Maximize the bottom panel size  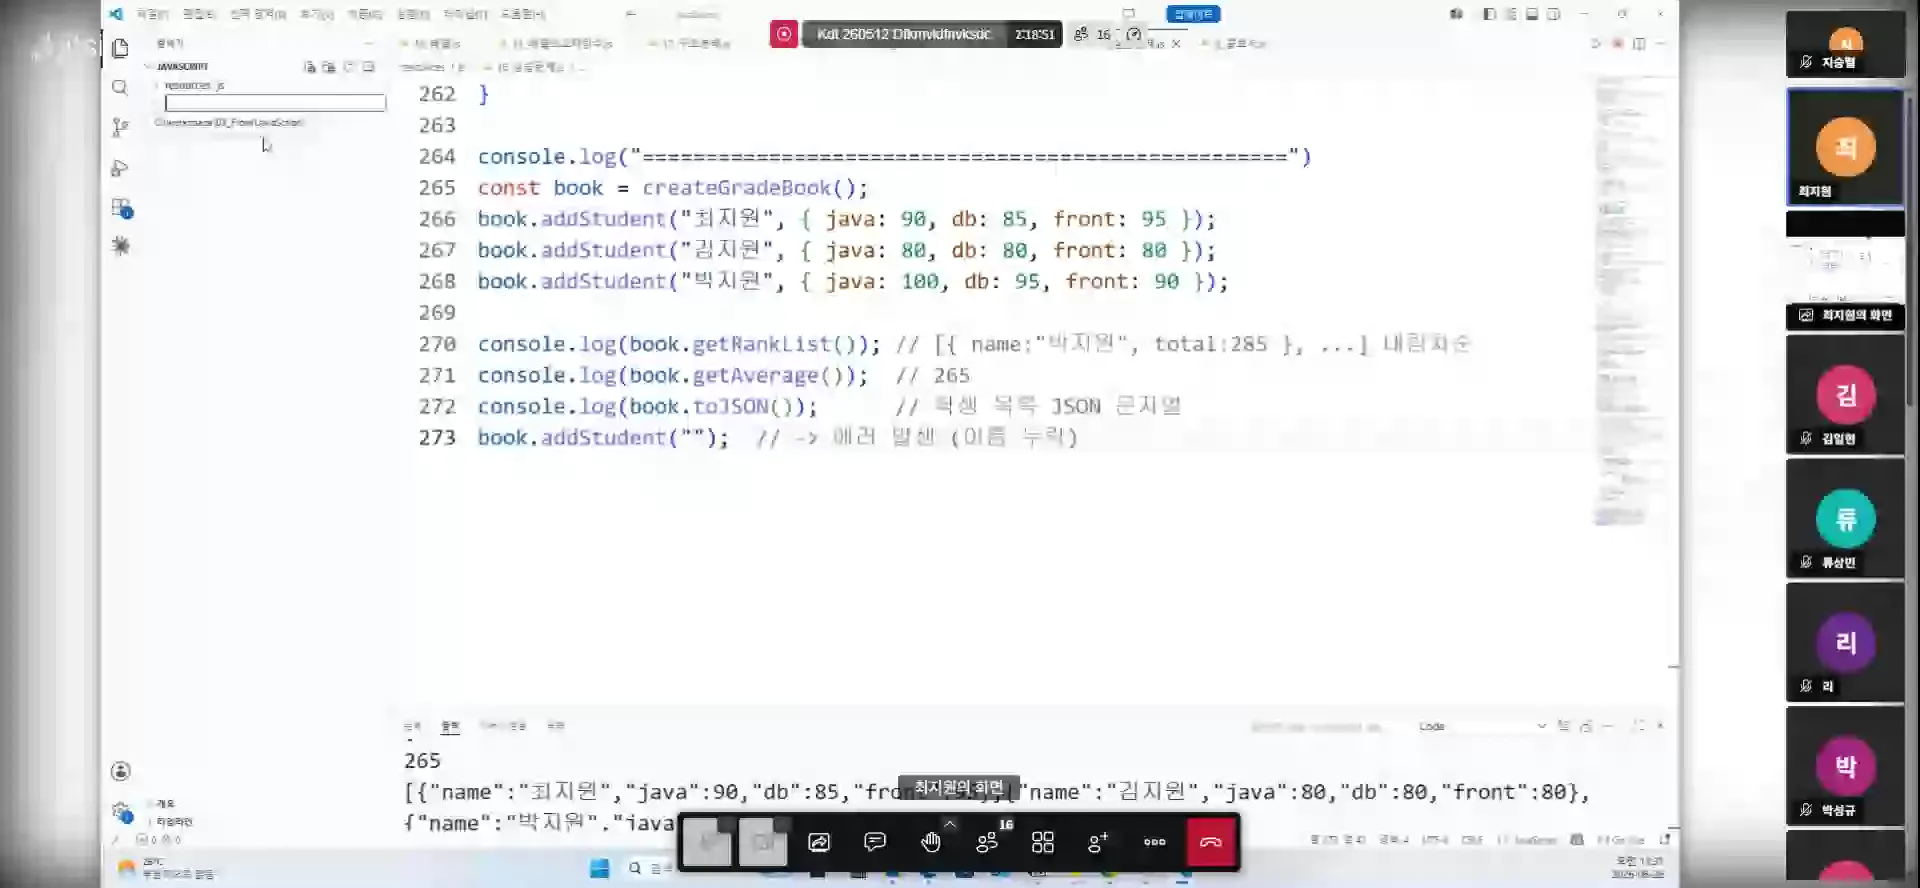point(1638,726)
